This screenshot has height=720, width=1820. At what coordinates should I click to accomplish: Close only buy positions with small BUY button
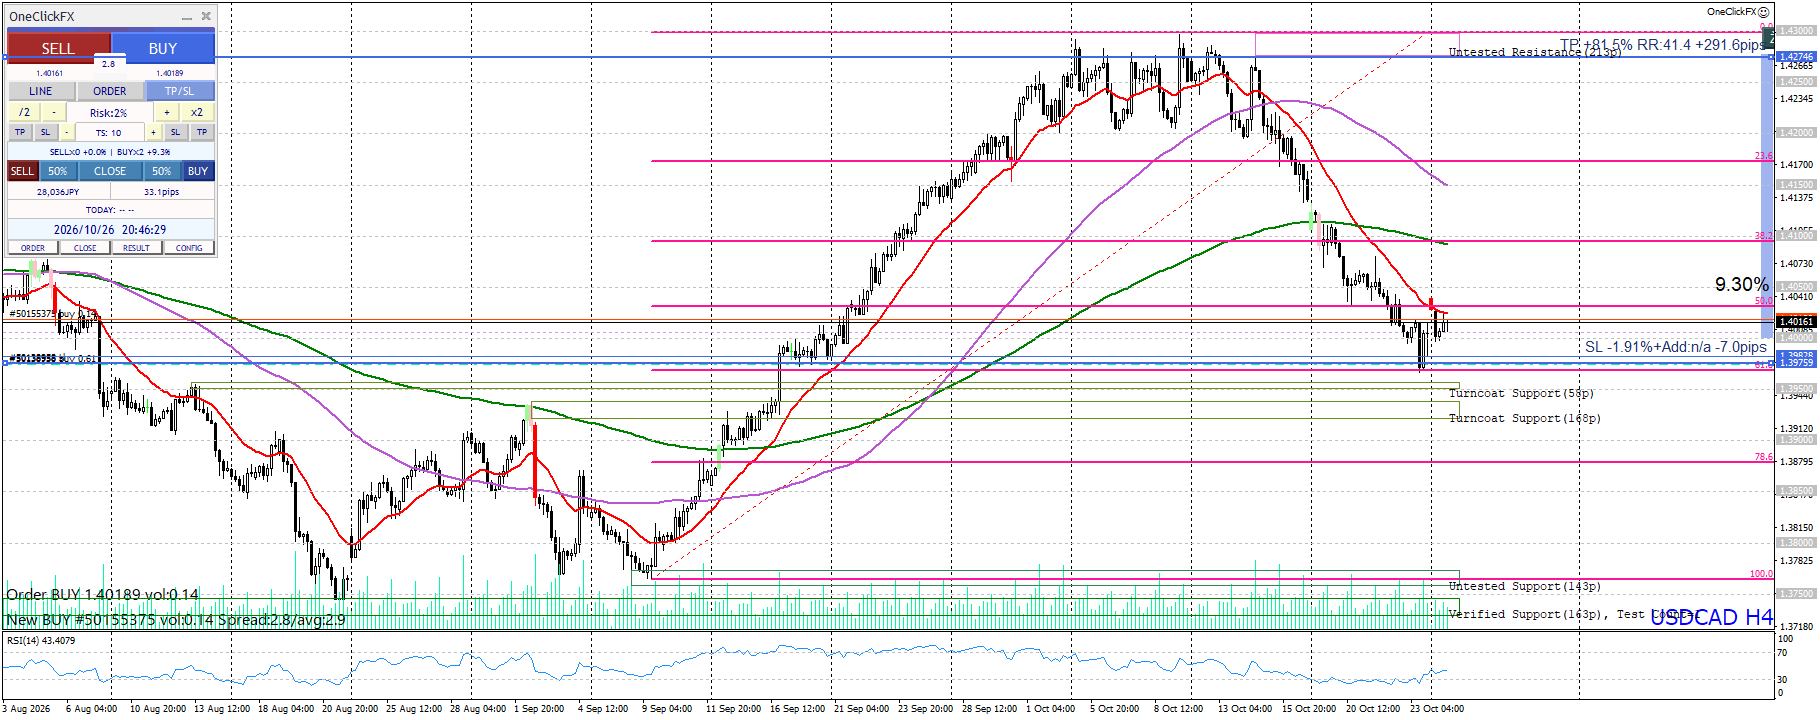tap(198, 171)
